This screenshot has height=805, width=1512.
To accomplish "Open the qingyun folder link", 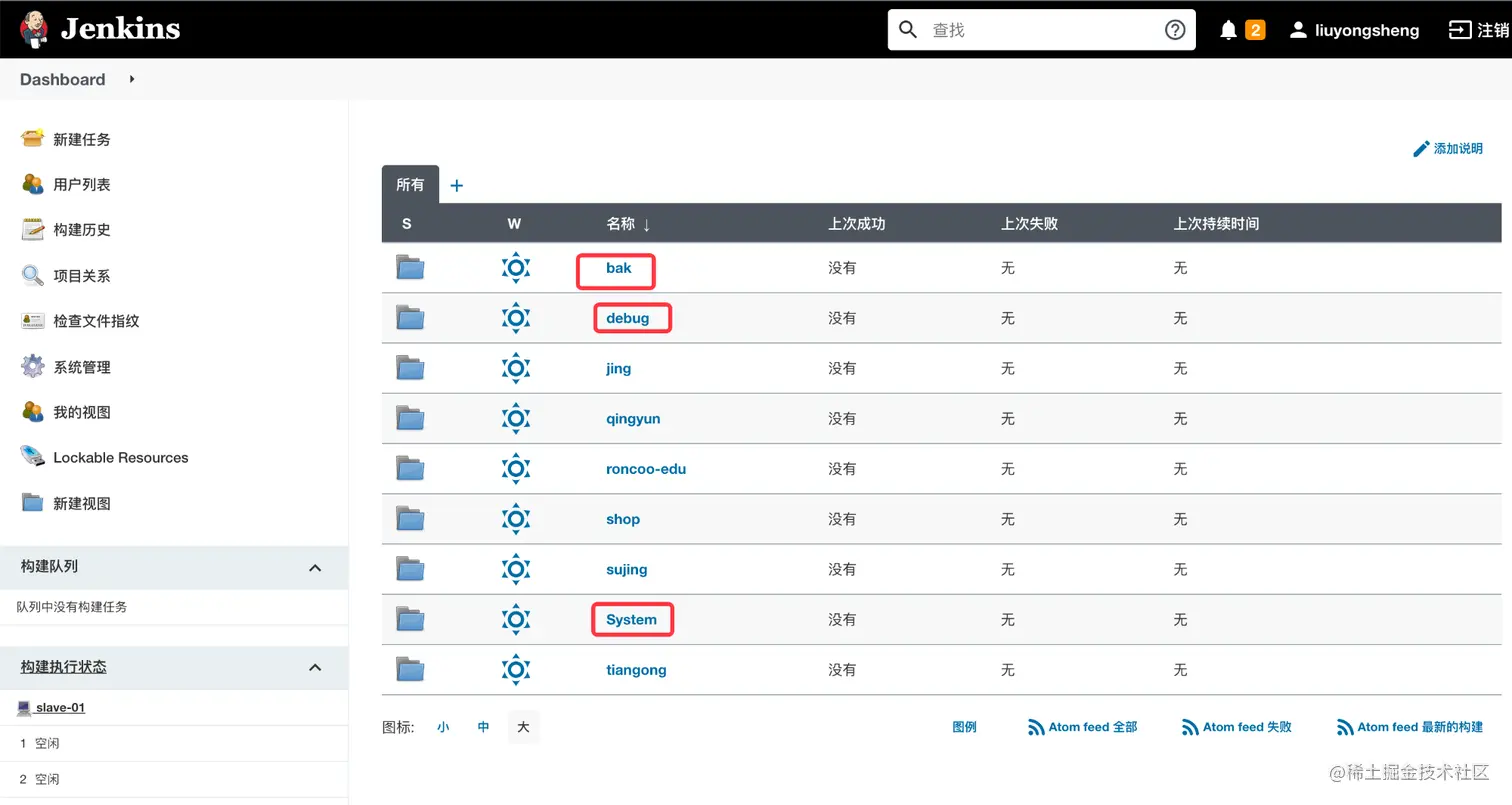I will coord(633,418).
